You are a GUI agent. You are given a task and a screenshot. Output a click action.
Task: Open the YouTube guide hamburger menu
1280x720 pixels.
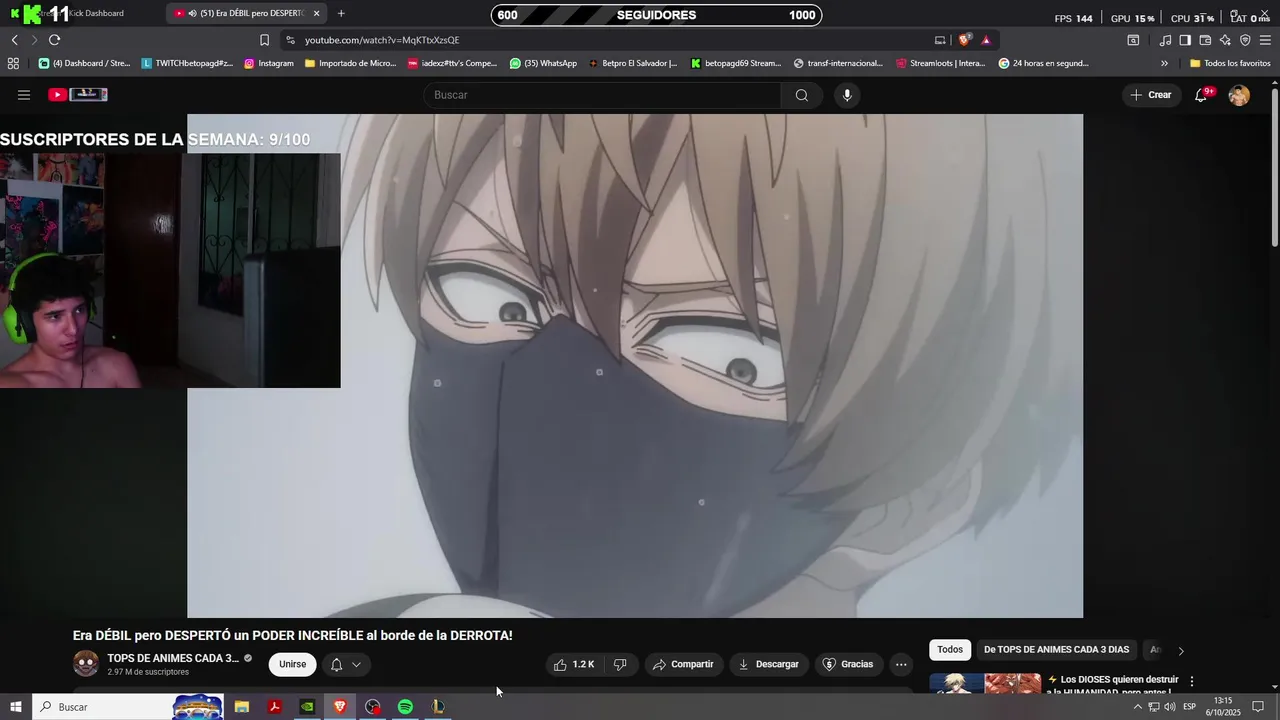[24, 95]
